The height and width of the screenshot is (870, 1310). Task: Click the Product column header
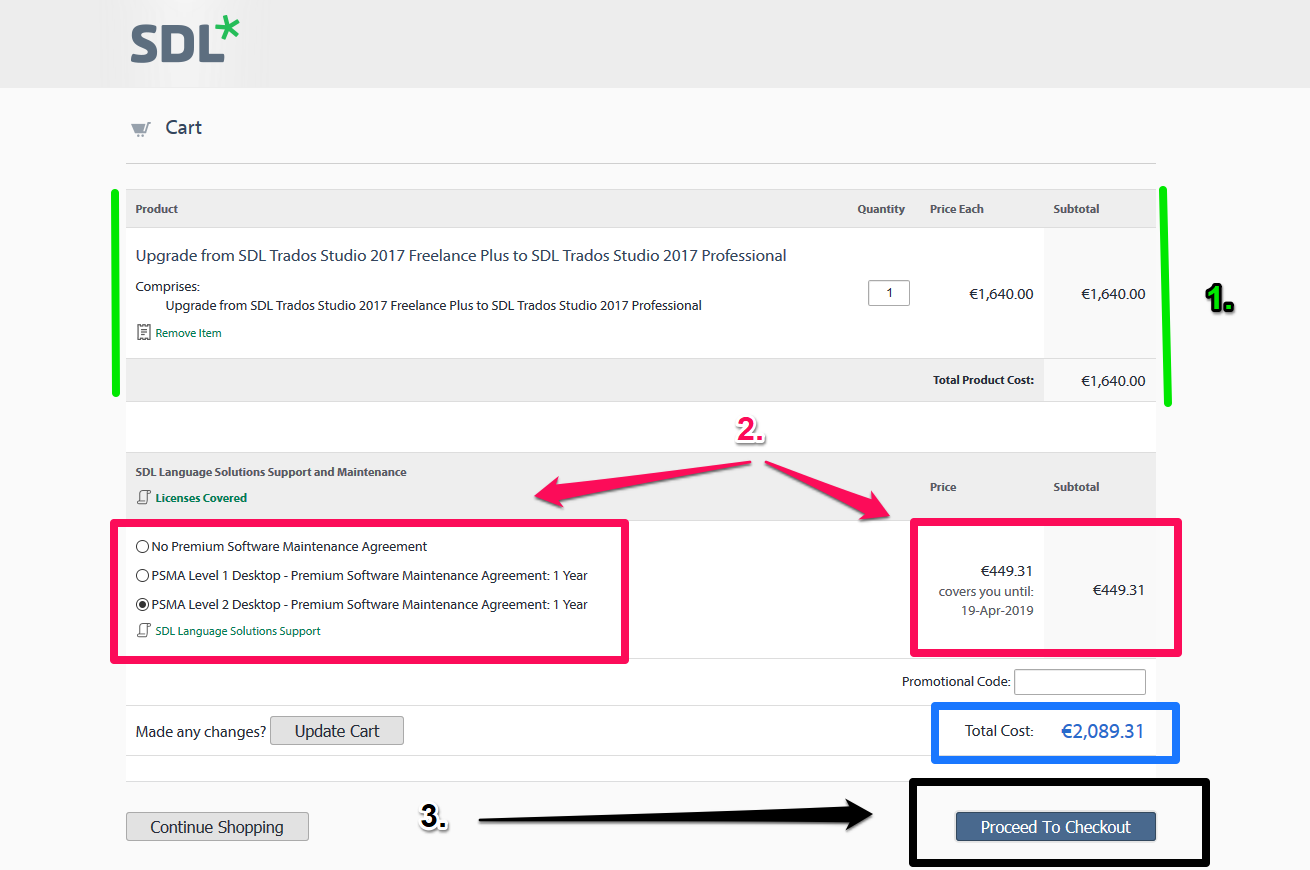coord(157,209)
